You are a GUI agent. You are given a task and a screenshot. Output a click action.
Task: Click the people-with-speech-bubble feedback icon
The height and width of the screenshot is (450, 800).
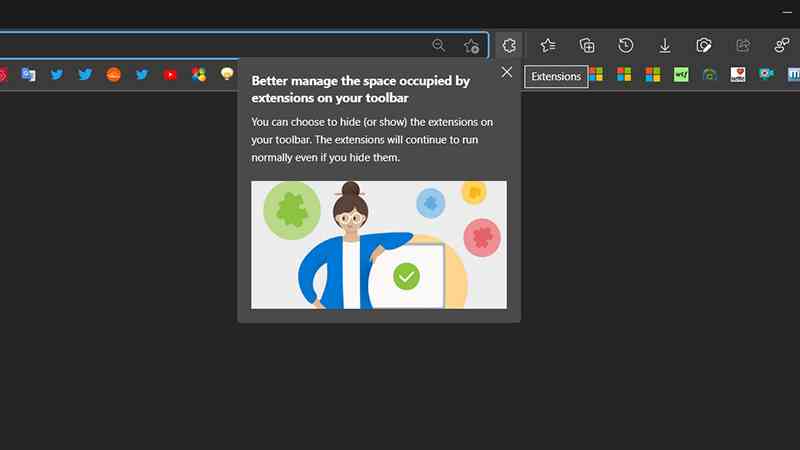[782, 45]
